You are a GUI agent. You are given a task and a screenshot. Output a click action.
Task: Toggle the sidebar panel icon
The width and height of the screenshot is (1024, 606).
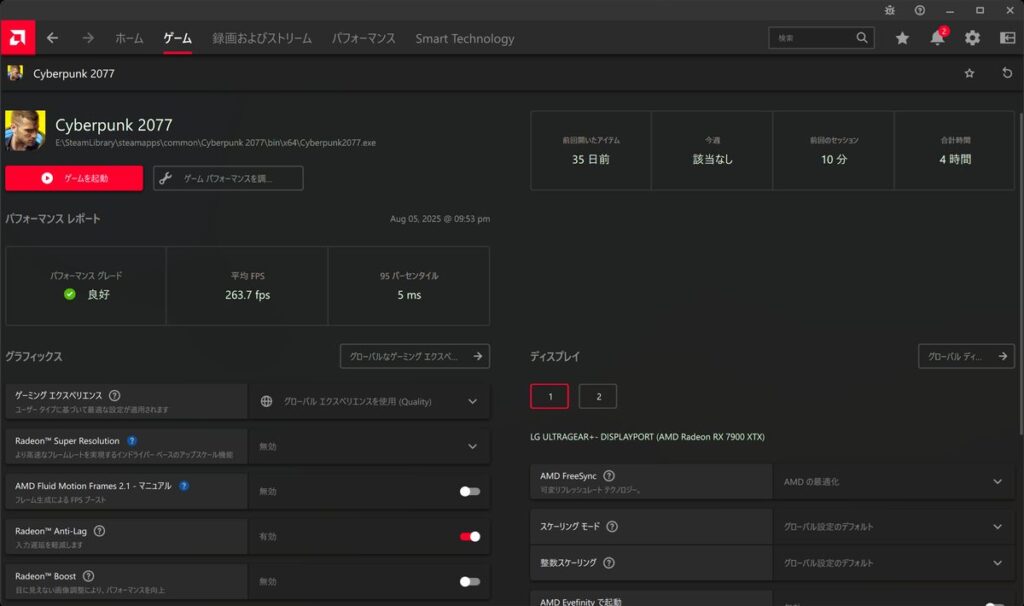tap(1008, 38)
